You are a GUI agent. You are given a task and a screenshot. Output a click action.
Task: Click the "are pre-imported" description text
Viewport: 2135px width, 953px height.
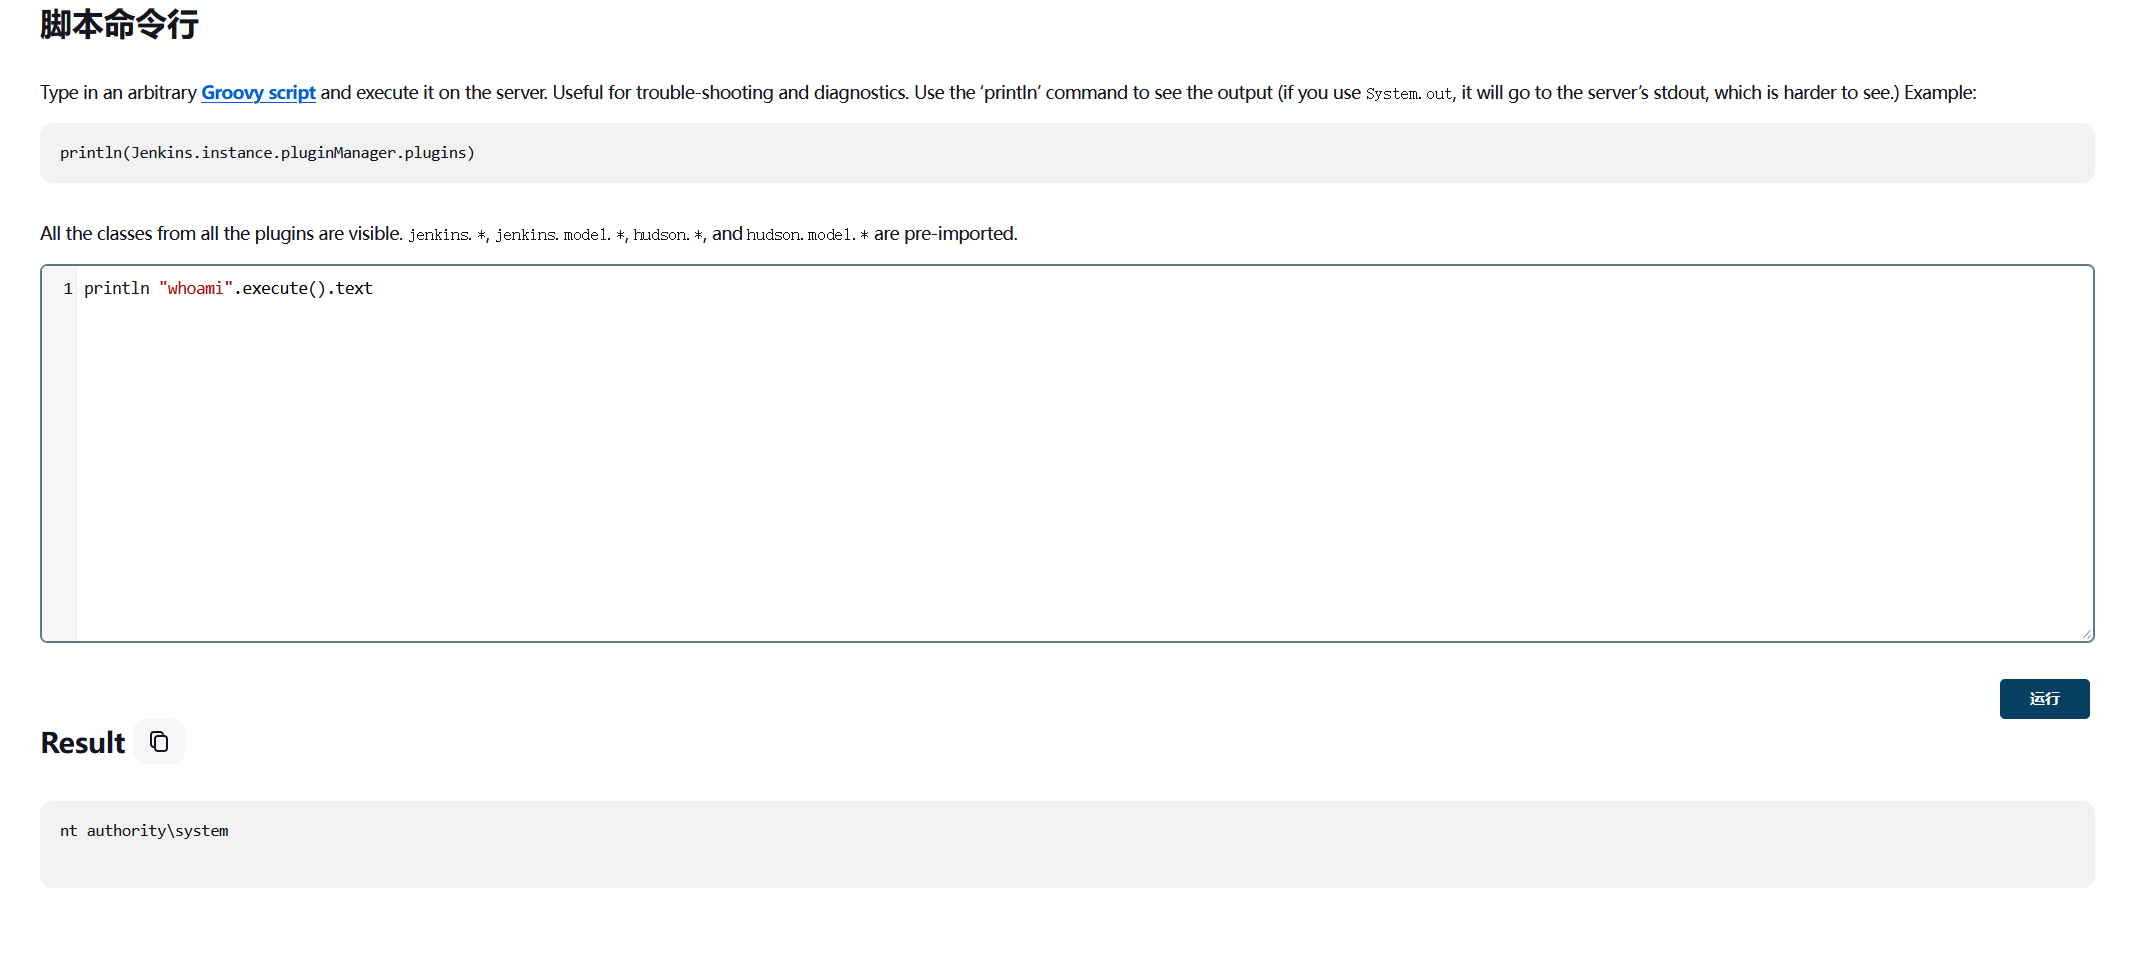click(x=945, y=234)
